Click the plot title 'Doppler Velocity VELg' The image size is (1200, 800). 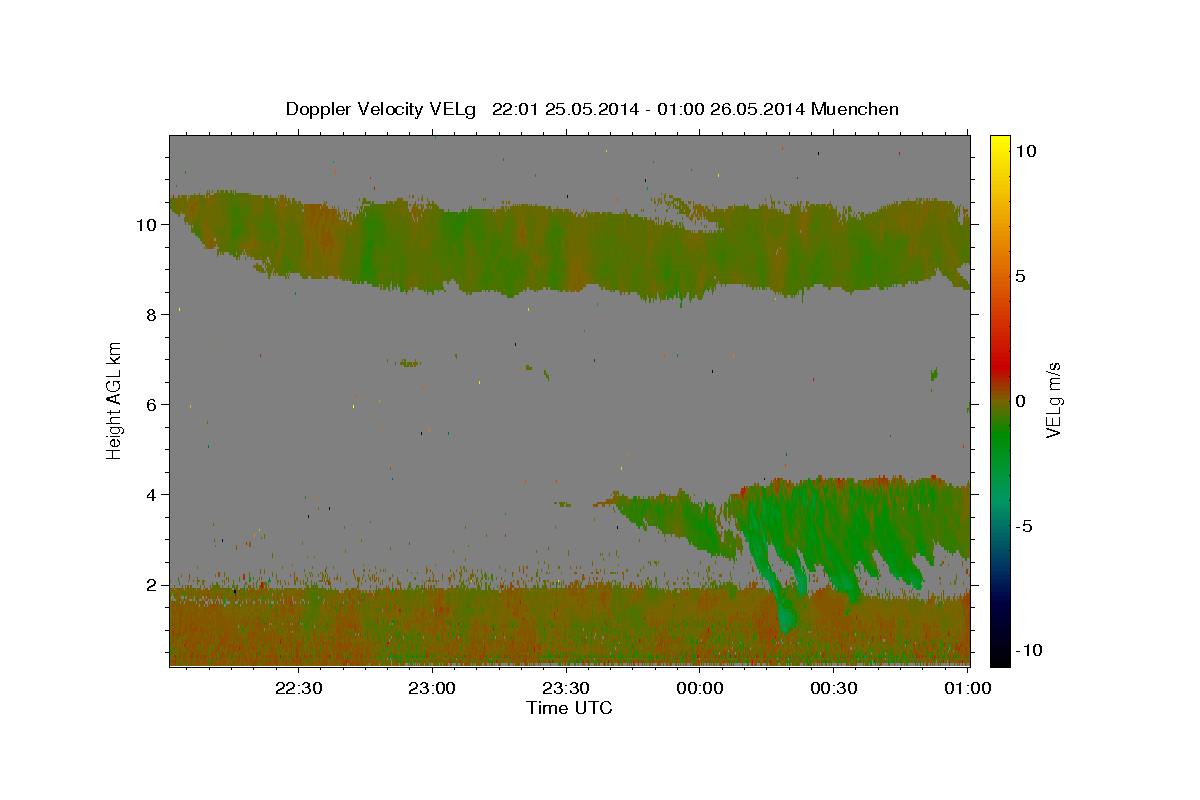click(382, 109)
